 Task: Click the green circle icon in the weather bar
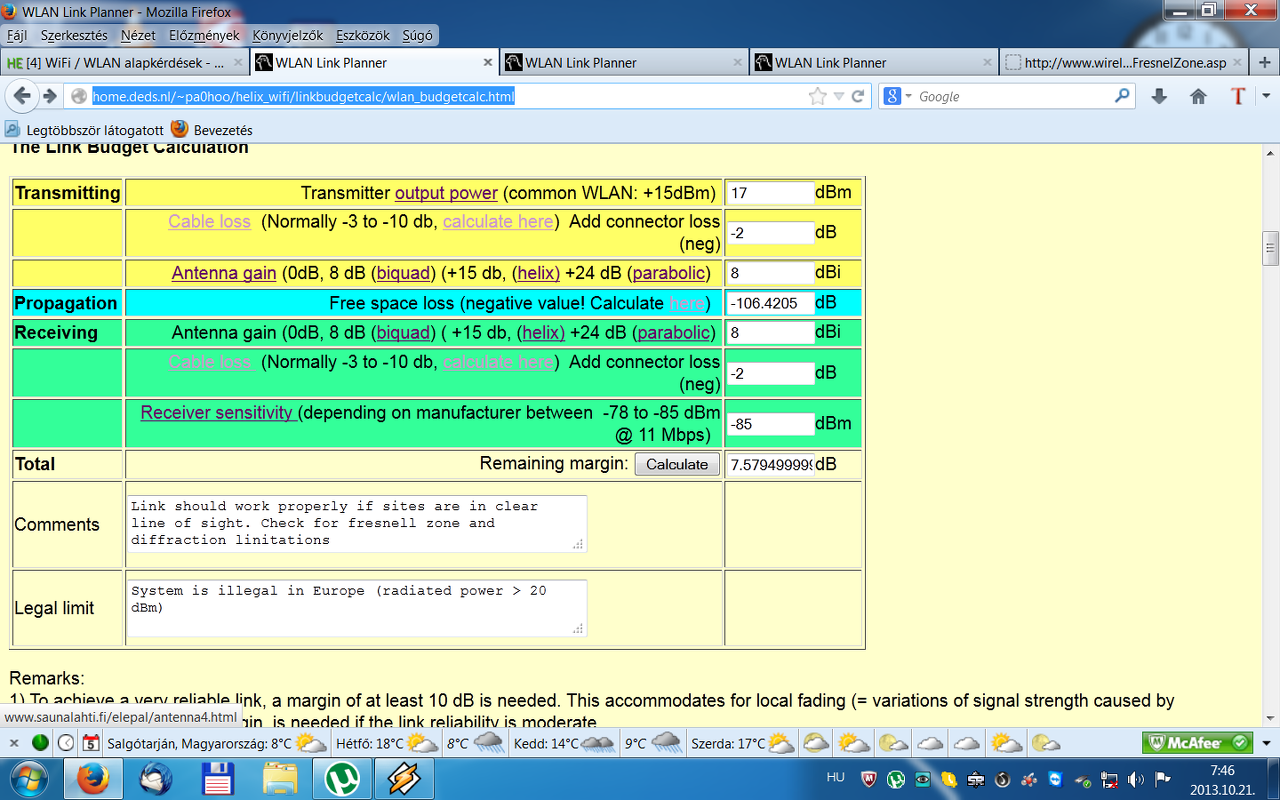[40, 743]
